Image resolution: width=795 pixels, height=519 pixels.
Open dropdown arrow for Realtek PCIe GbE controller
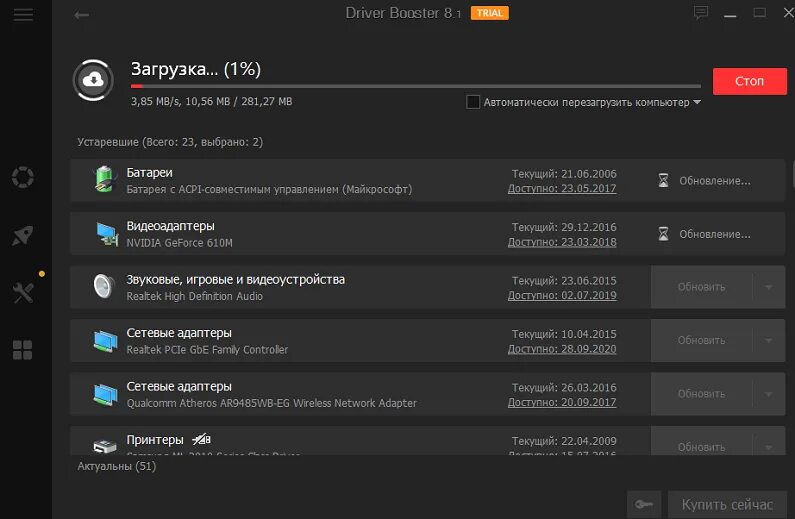pyautogui.click(x=769, y=341)
